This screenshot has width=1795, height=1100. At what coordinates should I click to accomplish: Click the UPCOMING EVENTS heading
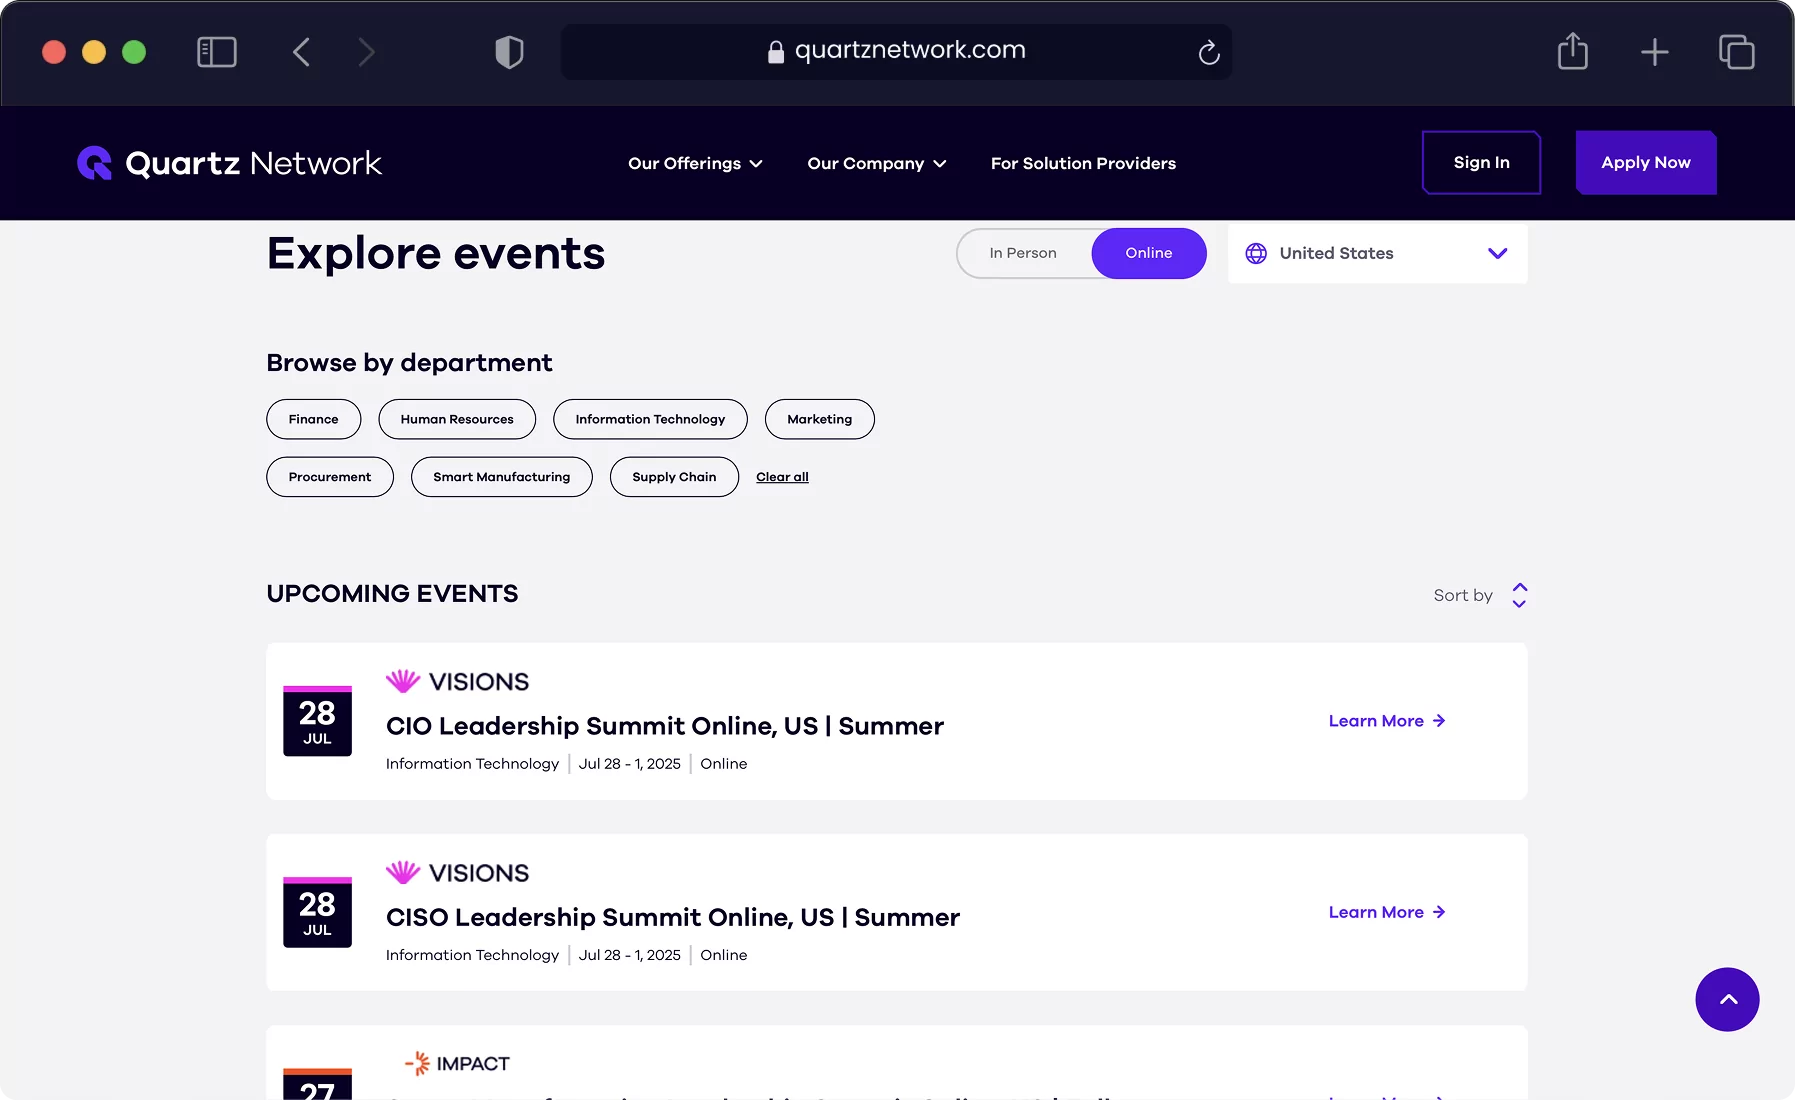tap(392, 594)
